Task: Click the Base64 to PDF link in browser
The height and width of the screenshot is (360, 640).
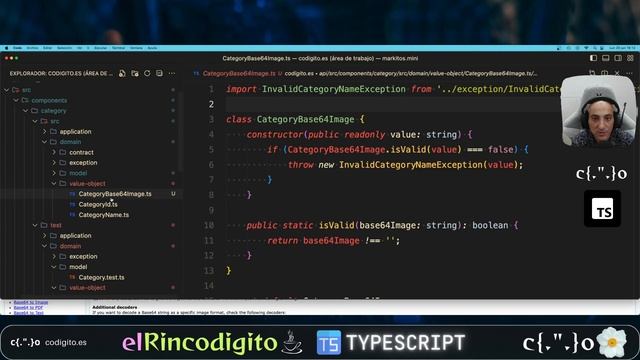Action: point(28,308)
